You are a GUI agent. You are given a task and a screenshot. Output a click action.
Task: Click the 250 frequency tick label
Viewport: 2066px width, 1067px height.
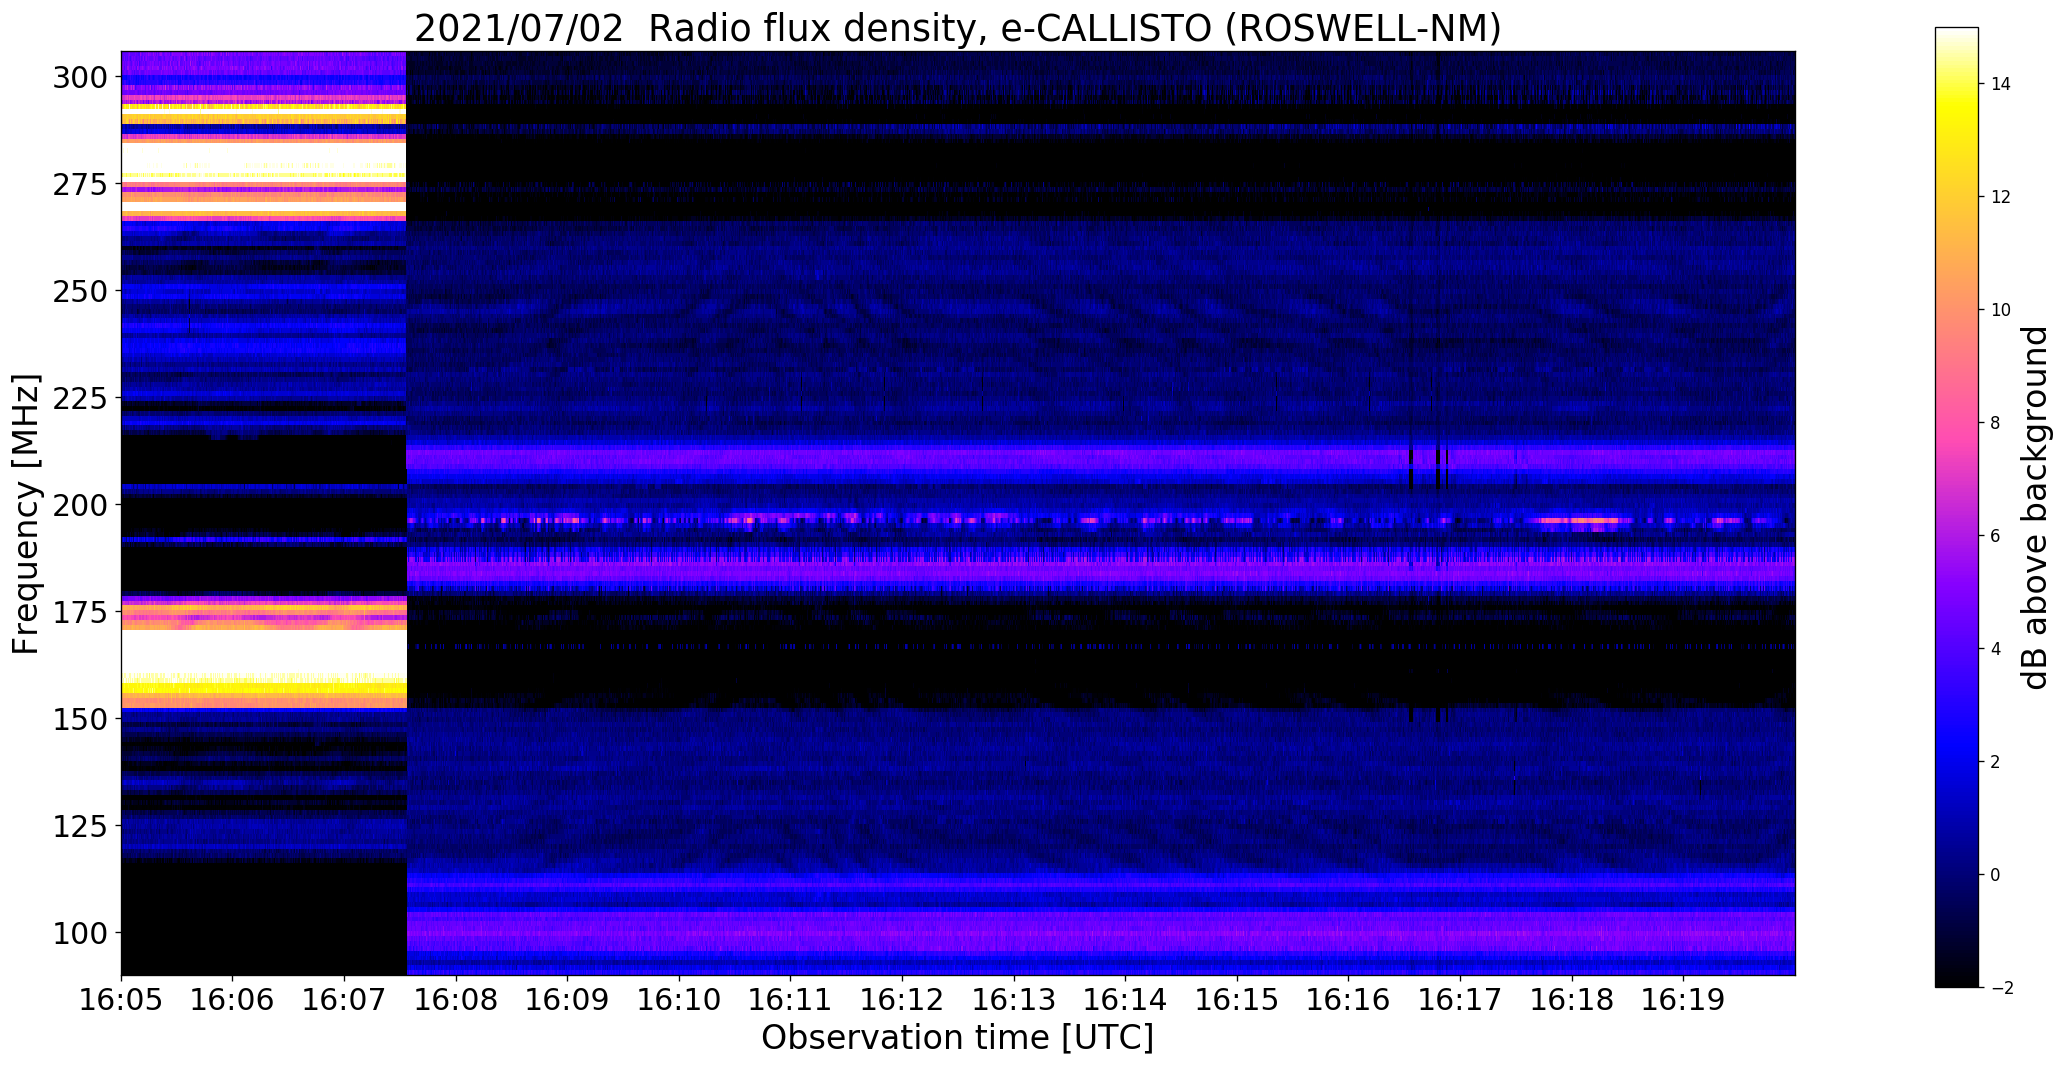tap(81, 291)
